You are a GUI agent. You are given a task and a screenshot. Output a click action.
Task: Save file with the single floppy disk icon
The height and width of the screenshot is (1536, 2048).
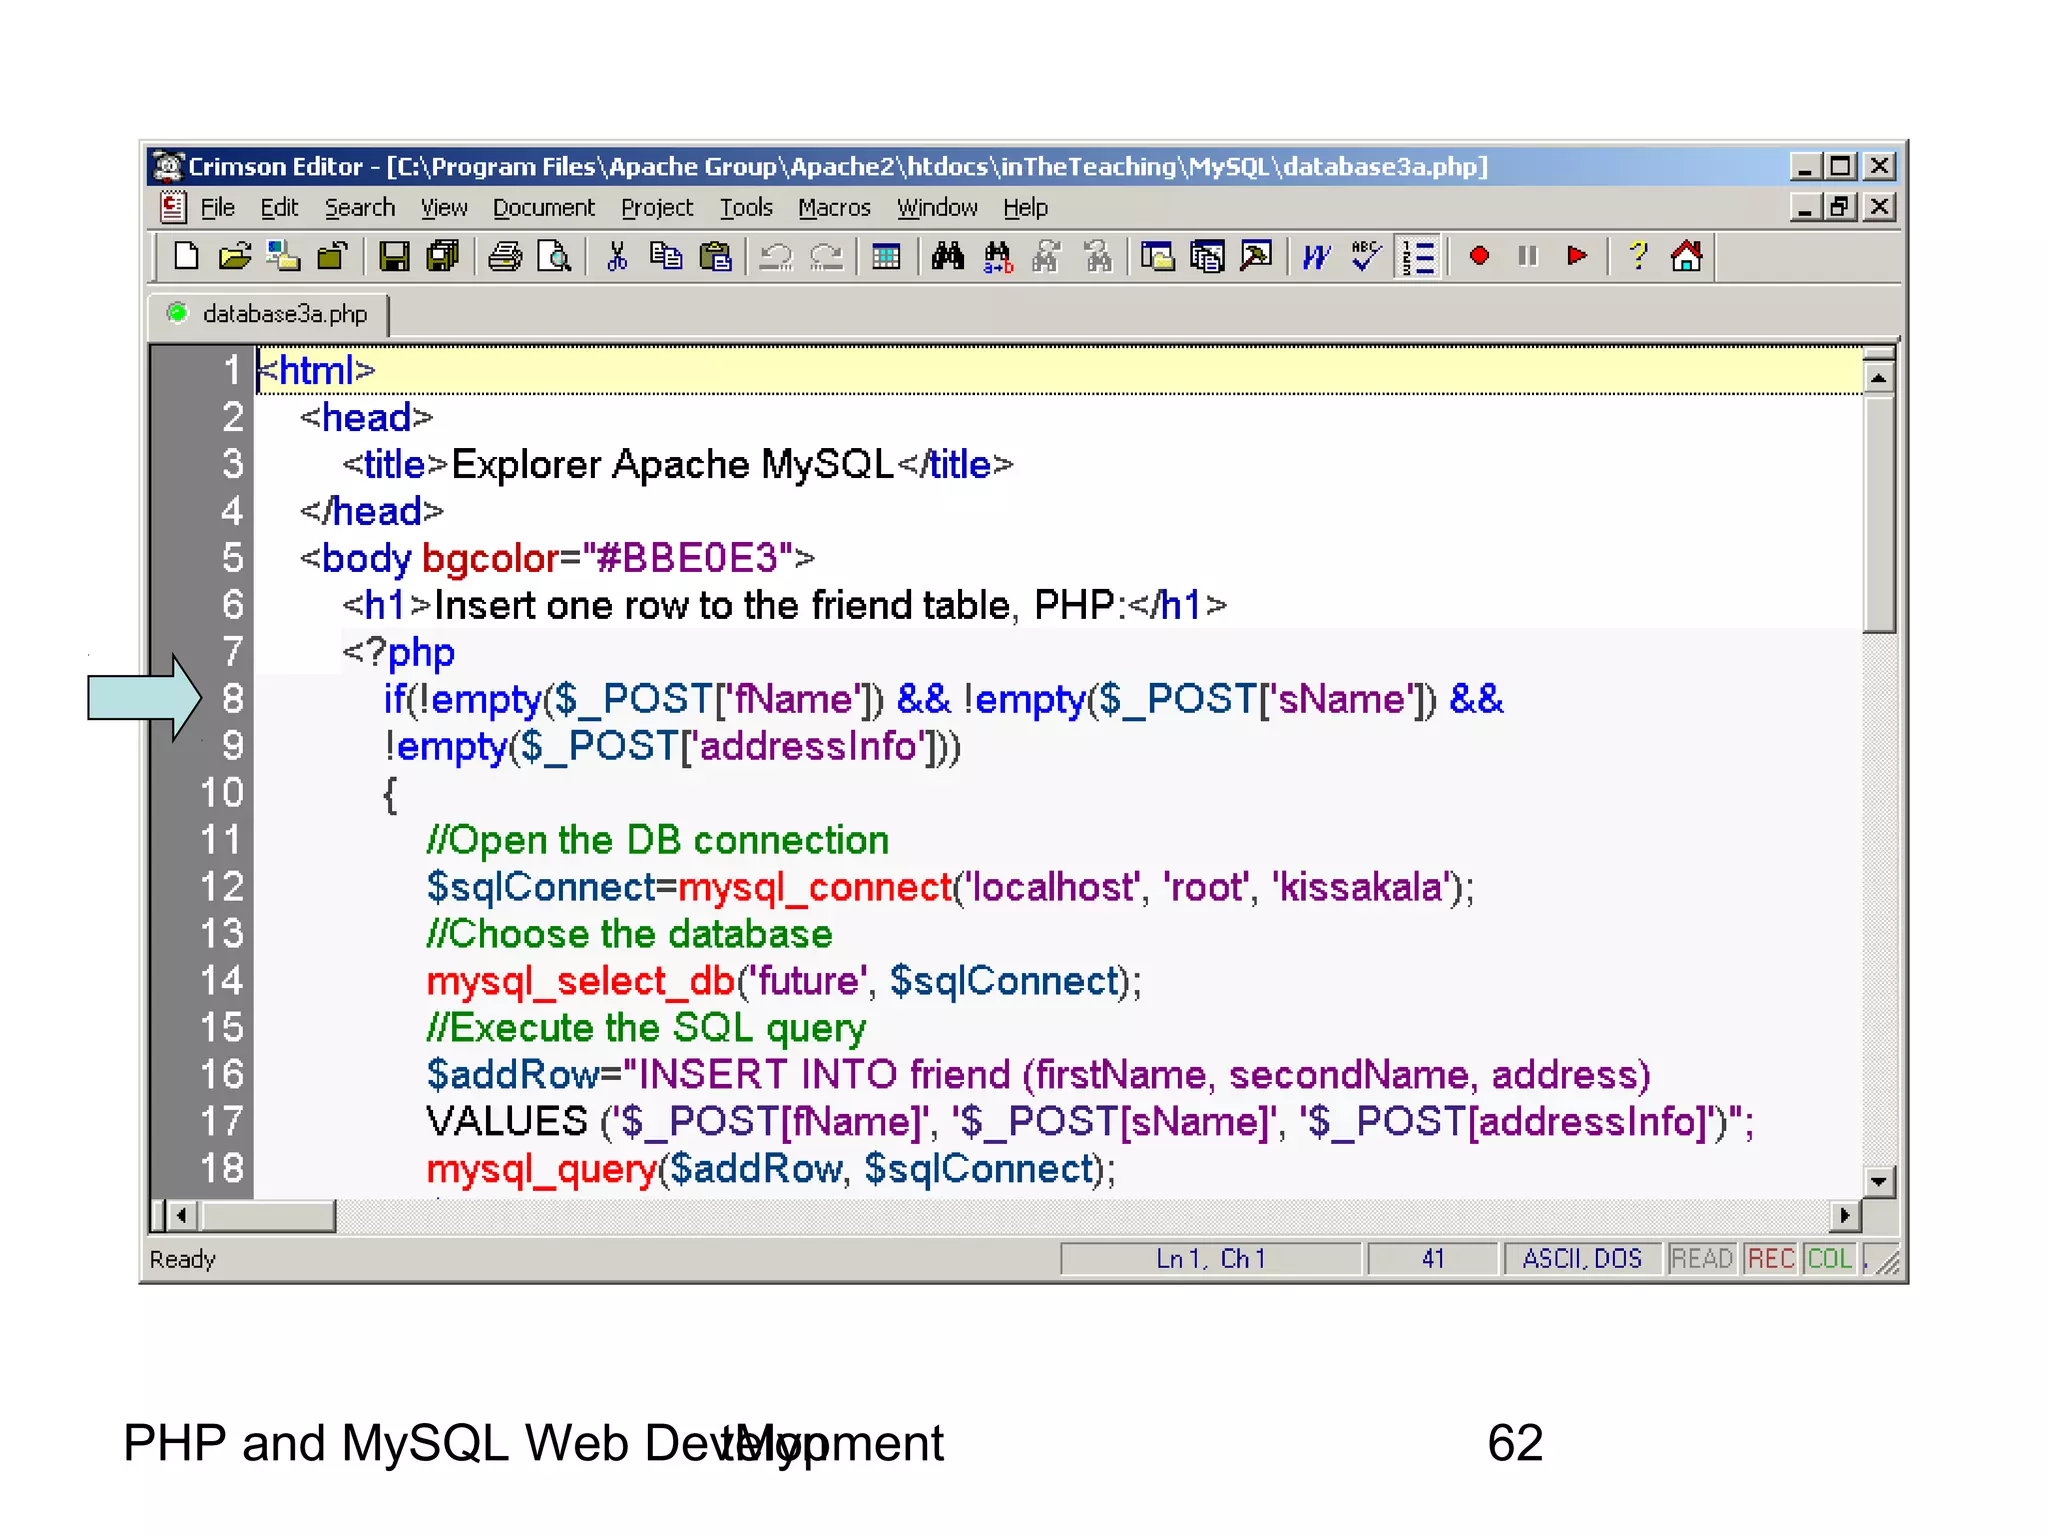(394, 257)
